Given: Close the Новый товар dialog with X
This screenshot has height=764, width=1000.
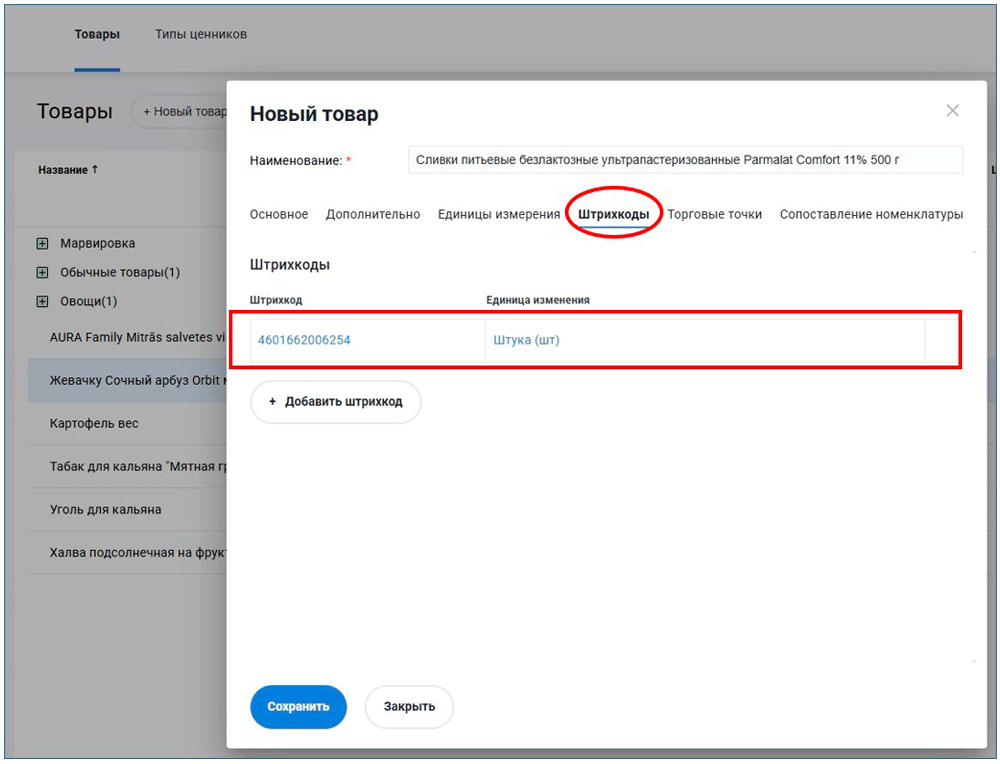Looking at the screenshot, I should tap(952, 111).
